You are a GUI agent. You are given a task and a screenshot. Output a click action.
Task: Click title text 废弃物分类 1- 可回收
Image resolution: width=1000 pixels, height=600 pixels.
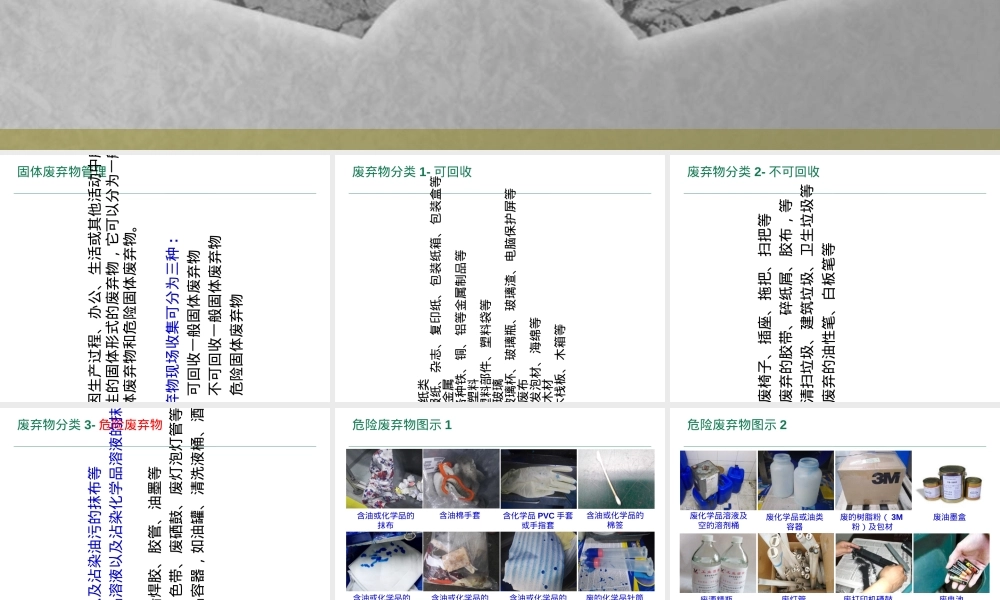coord(412,172)
